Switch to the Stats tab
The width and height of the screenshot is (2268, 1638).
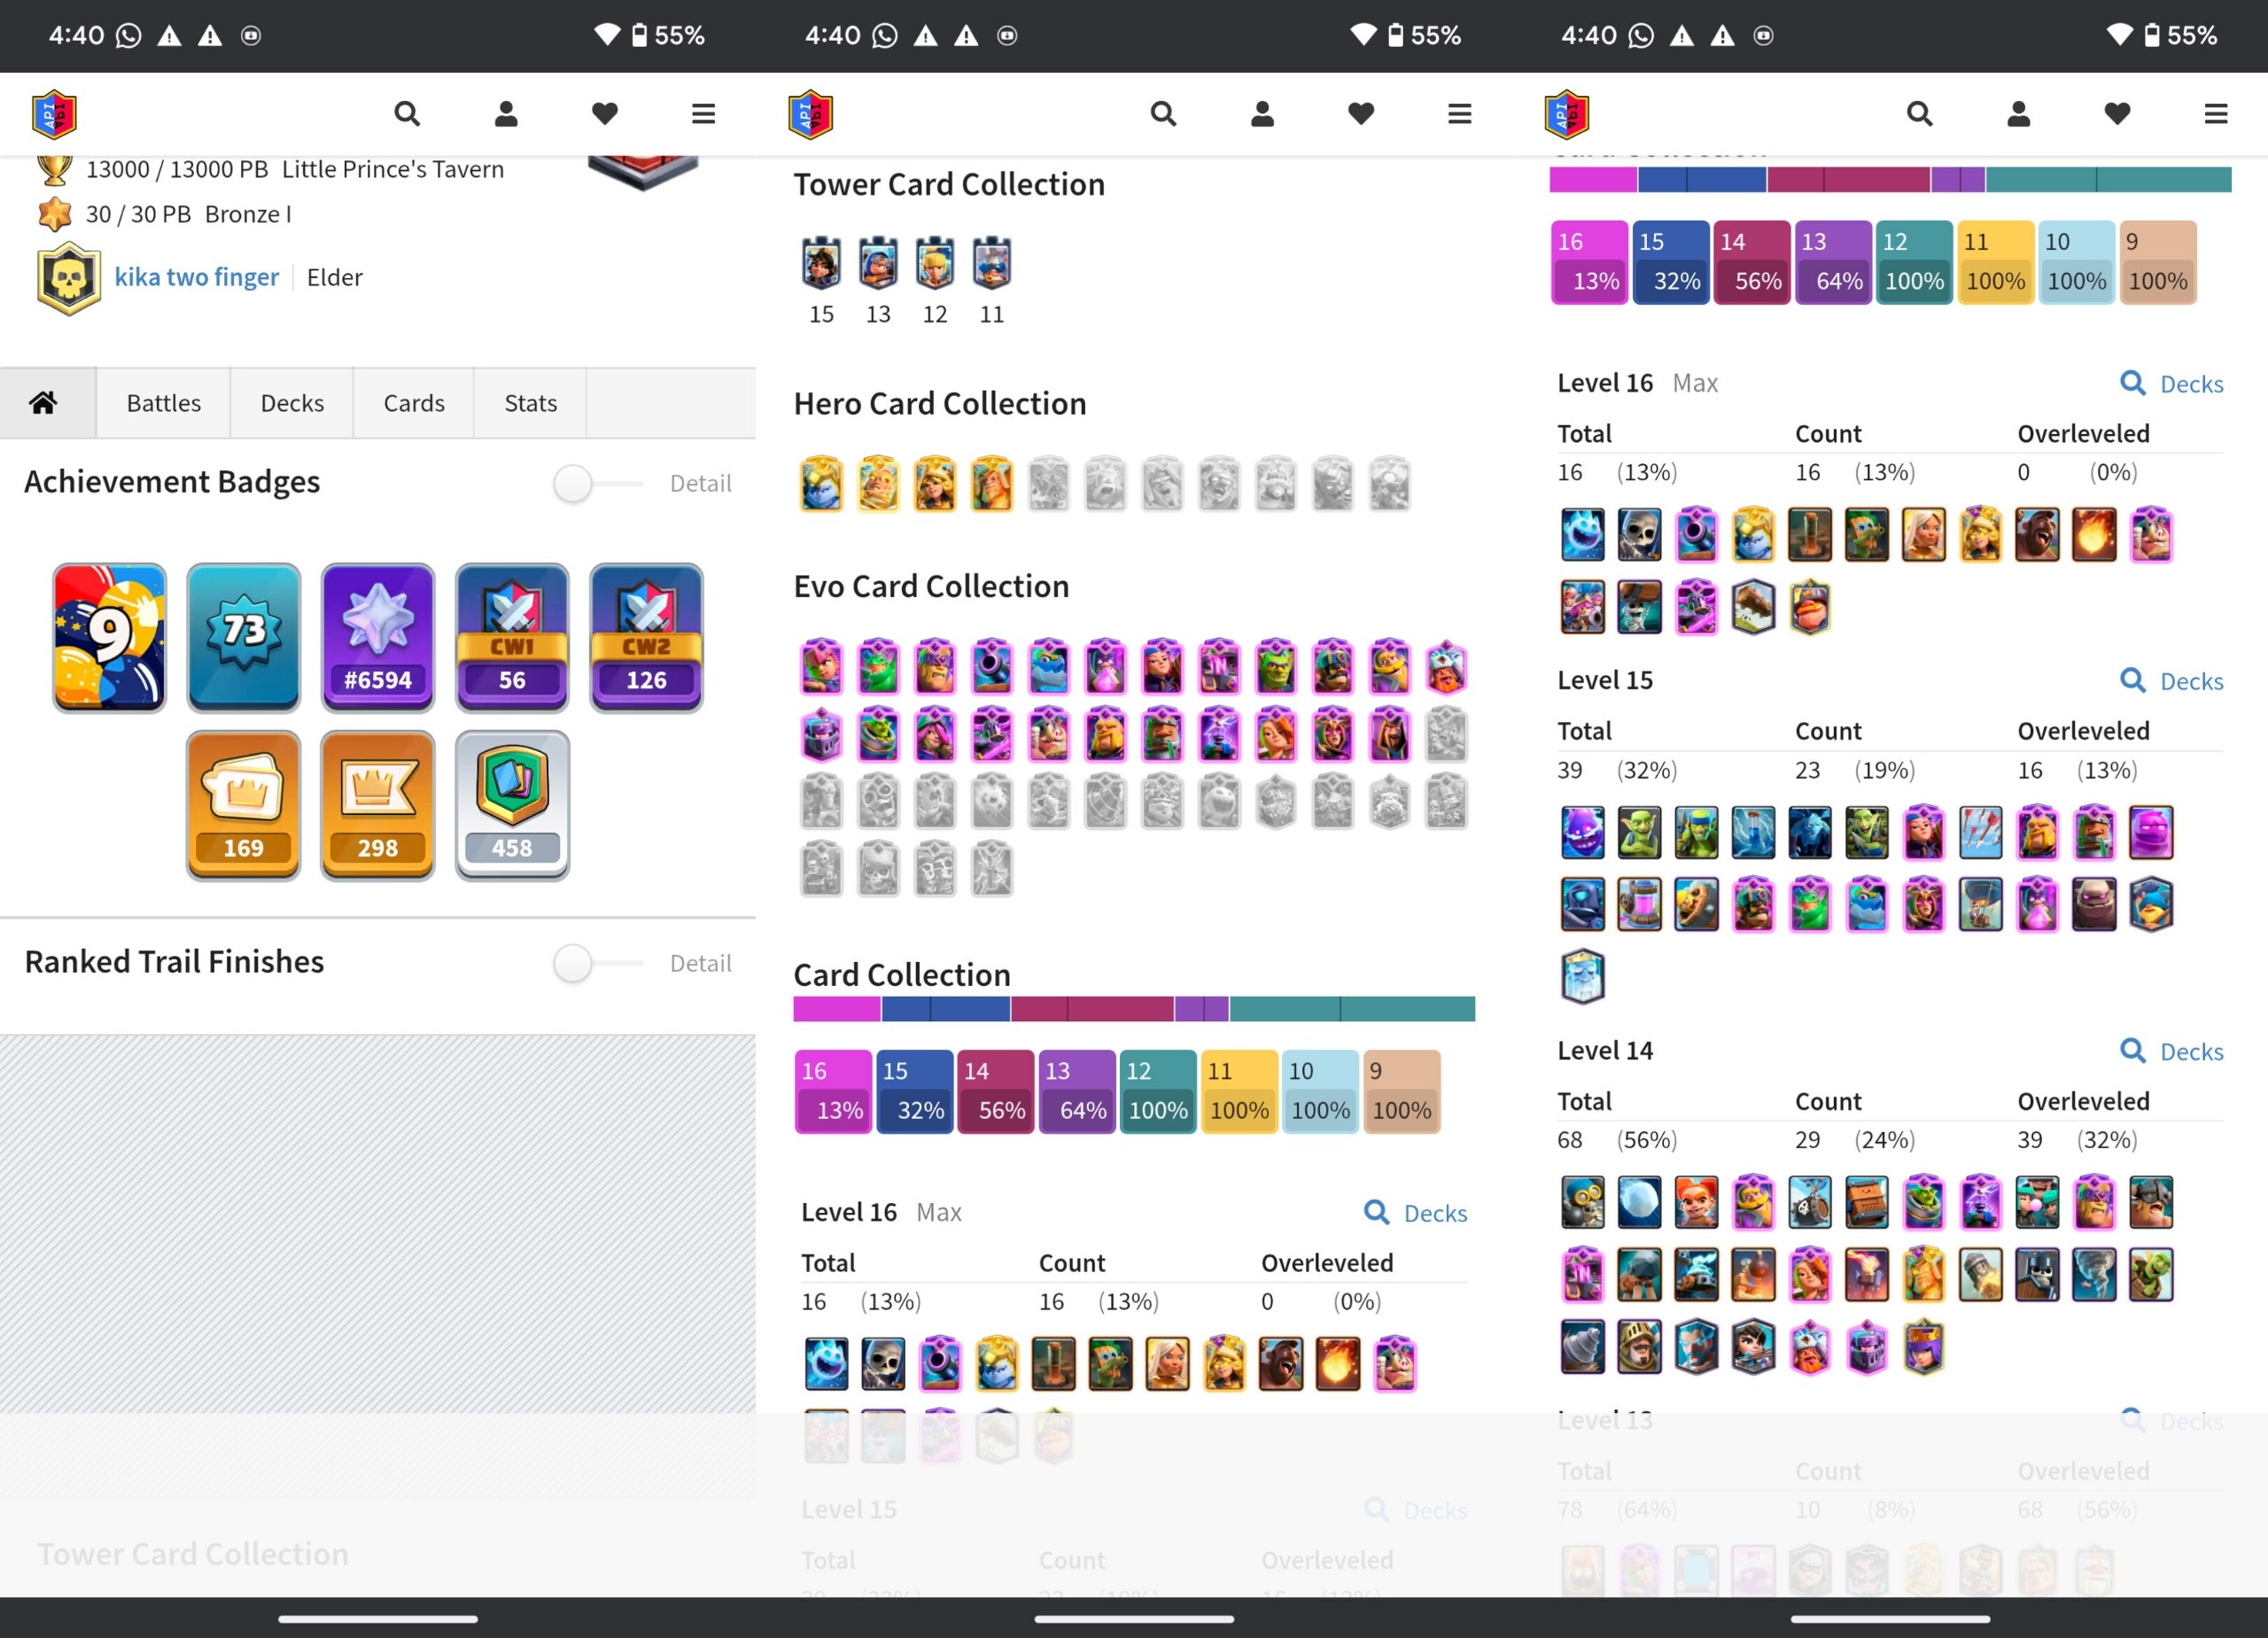pos(530,403)
